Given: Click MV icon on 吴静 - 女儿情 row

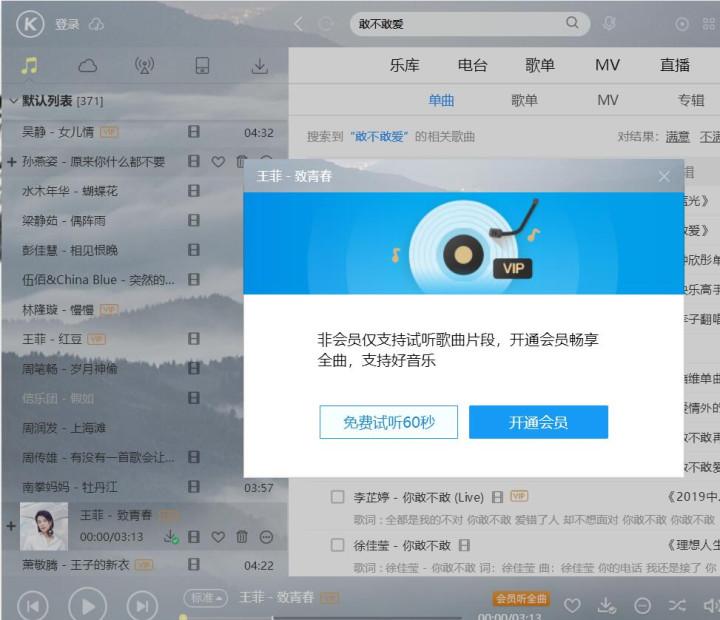Looking at the screenshot, I should click(194, 132).
